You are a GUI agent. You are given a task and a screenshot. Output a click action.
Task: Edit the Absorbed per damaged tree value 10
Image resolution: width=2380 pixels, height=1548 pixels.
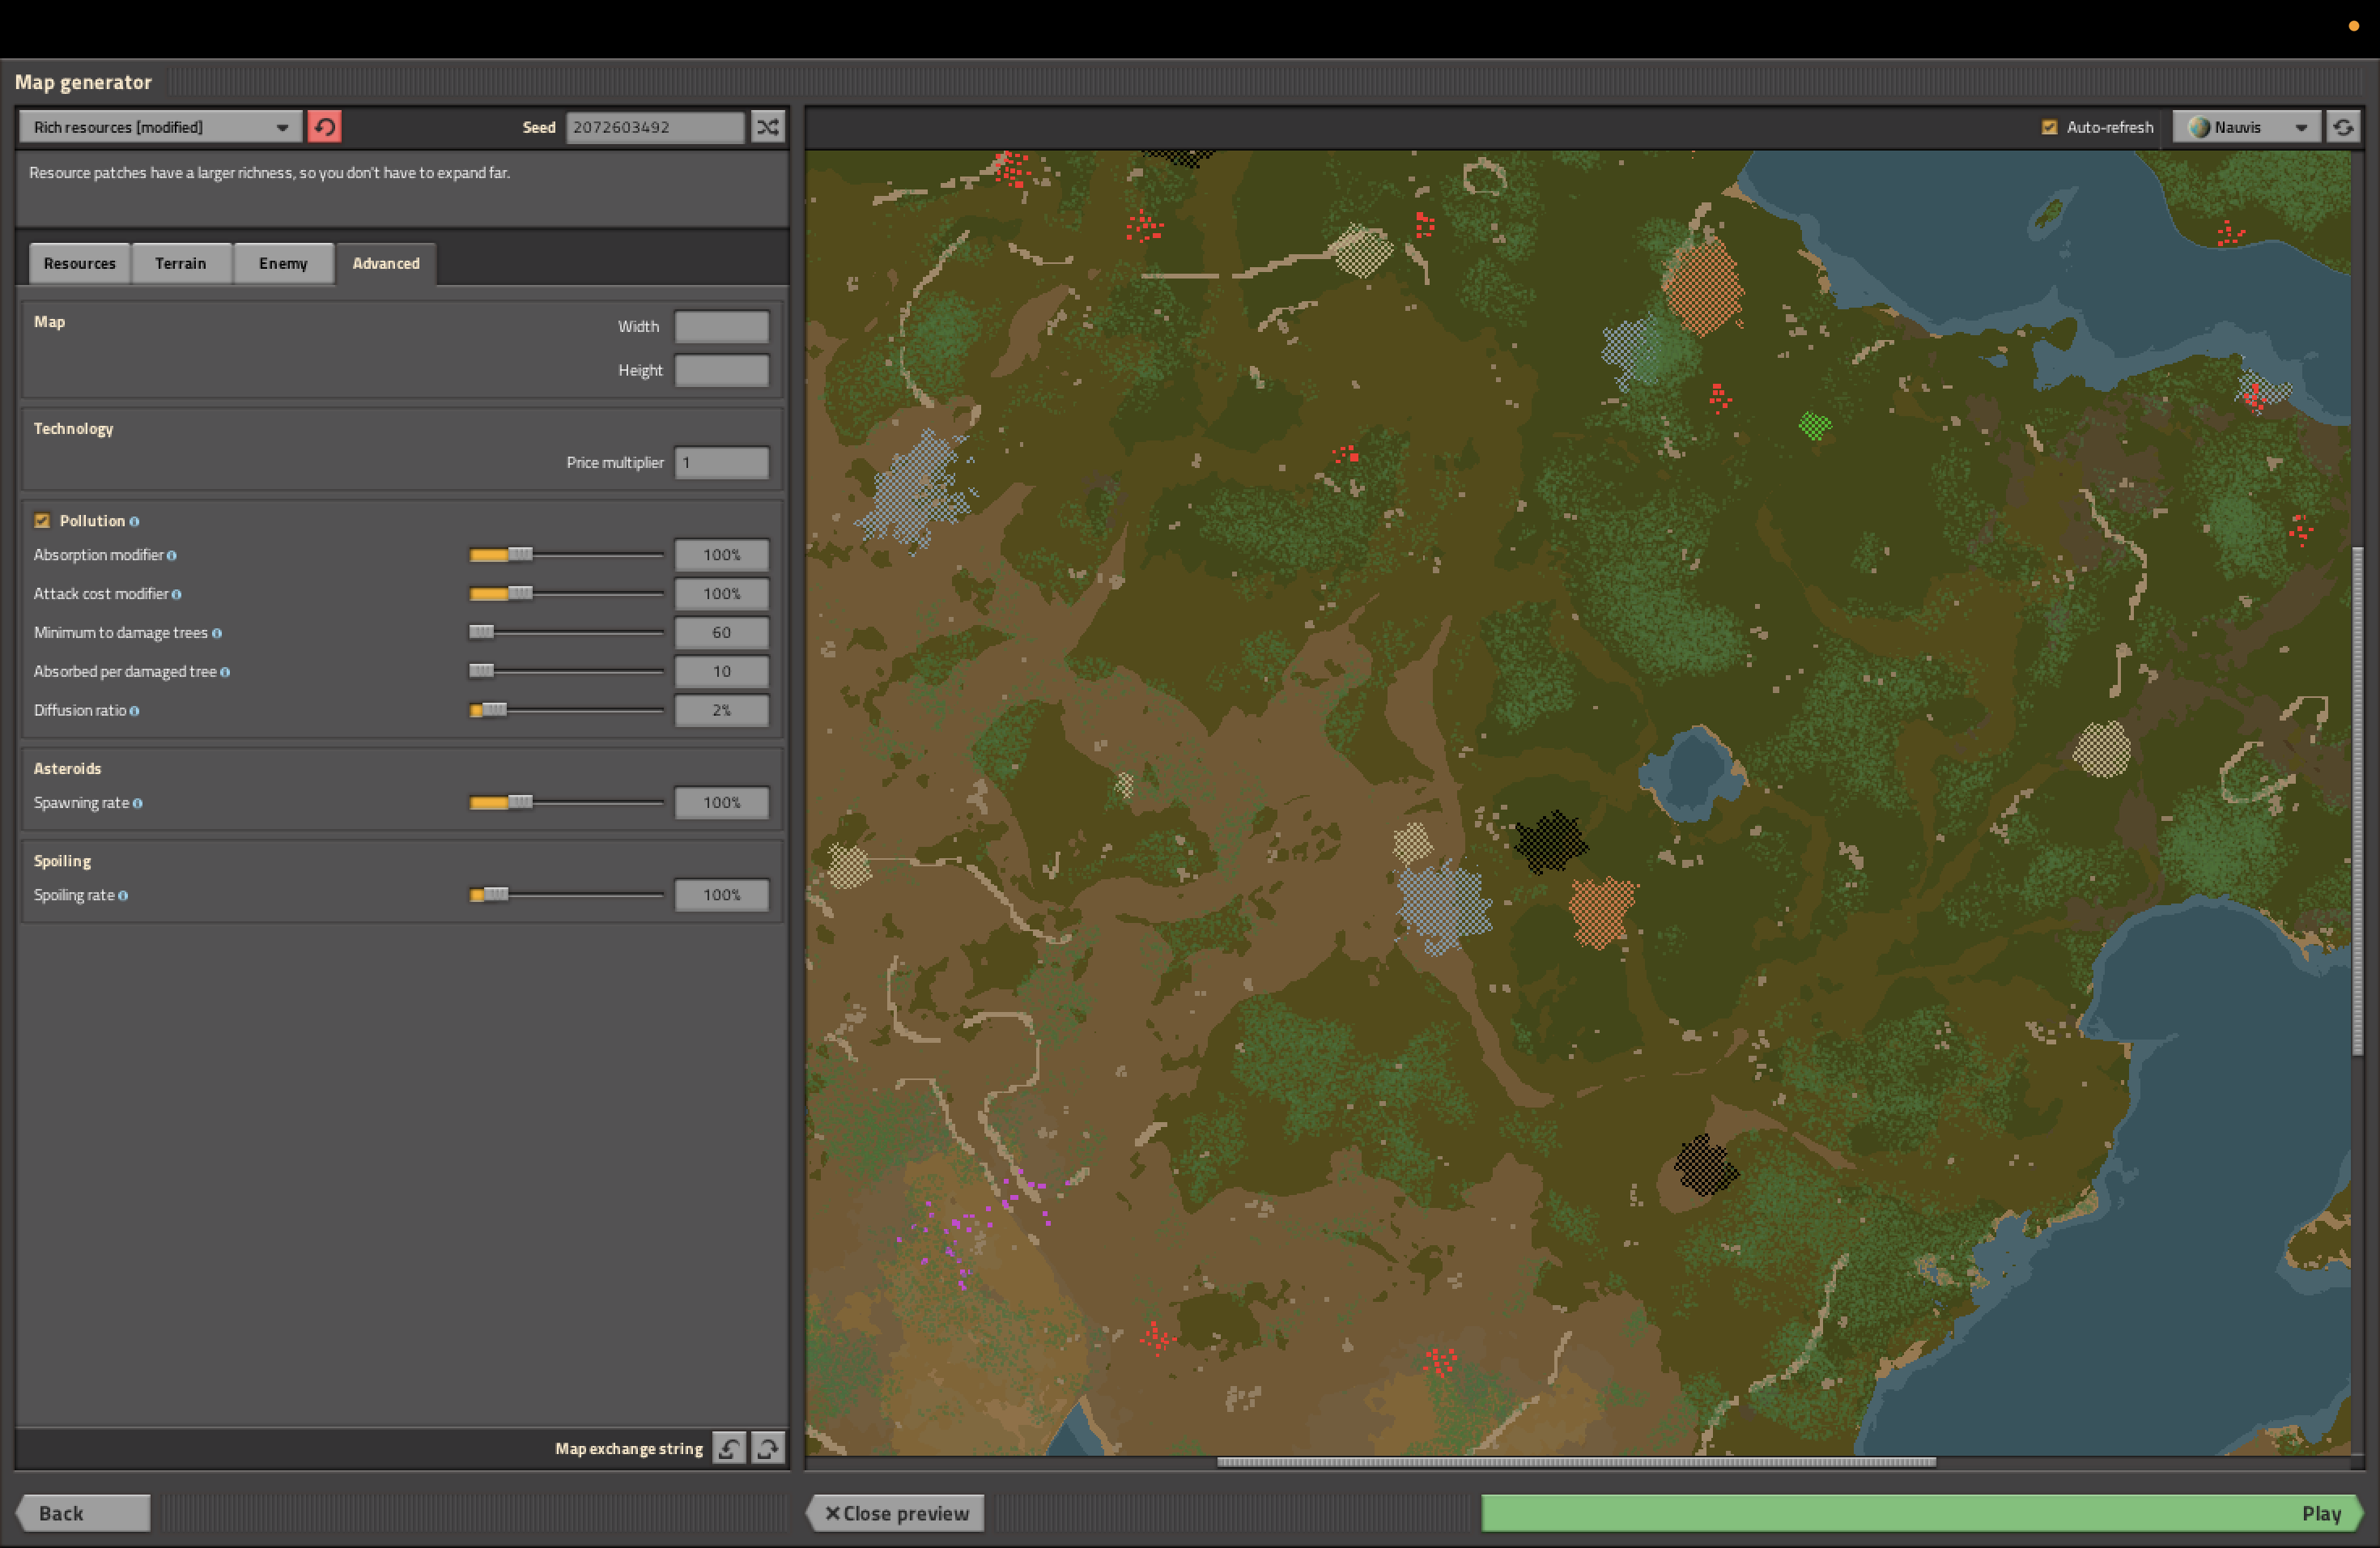[722, 672]
